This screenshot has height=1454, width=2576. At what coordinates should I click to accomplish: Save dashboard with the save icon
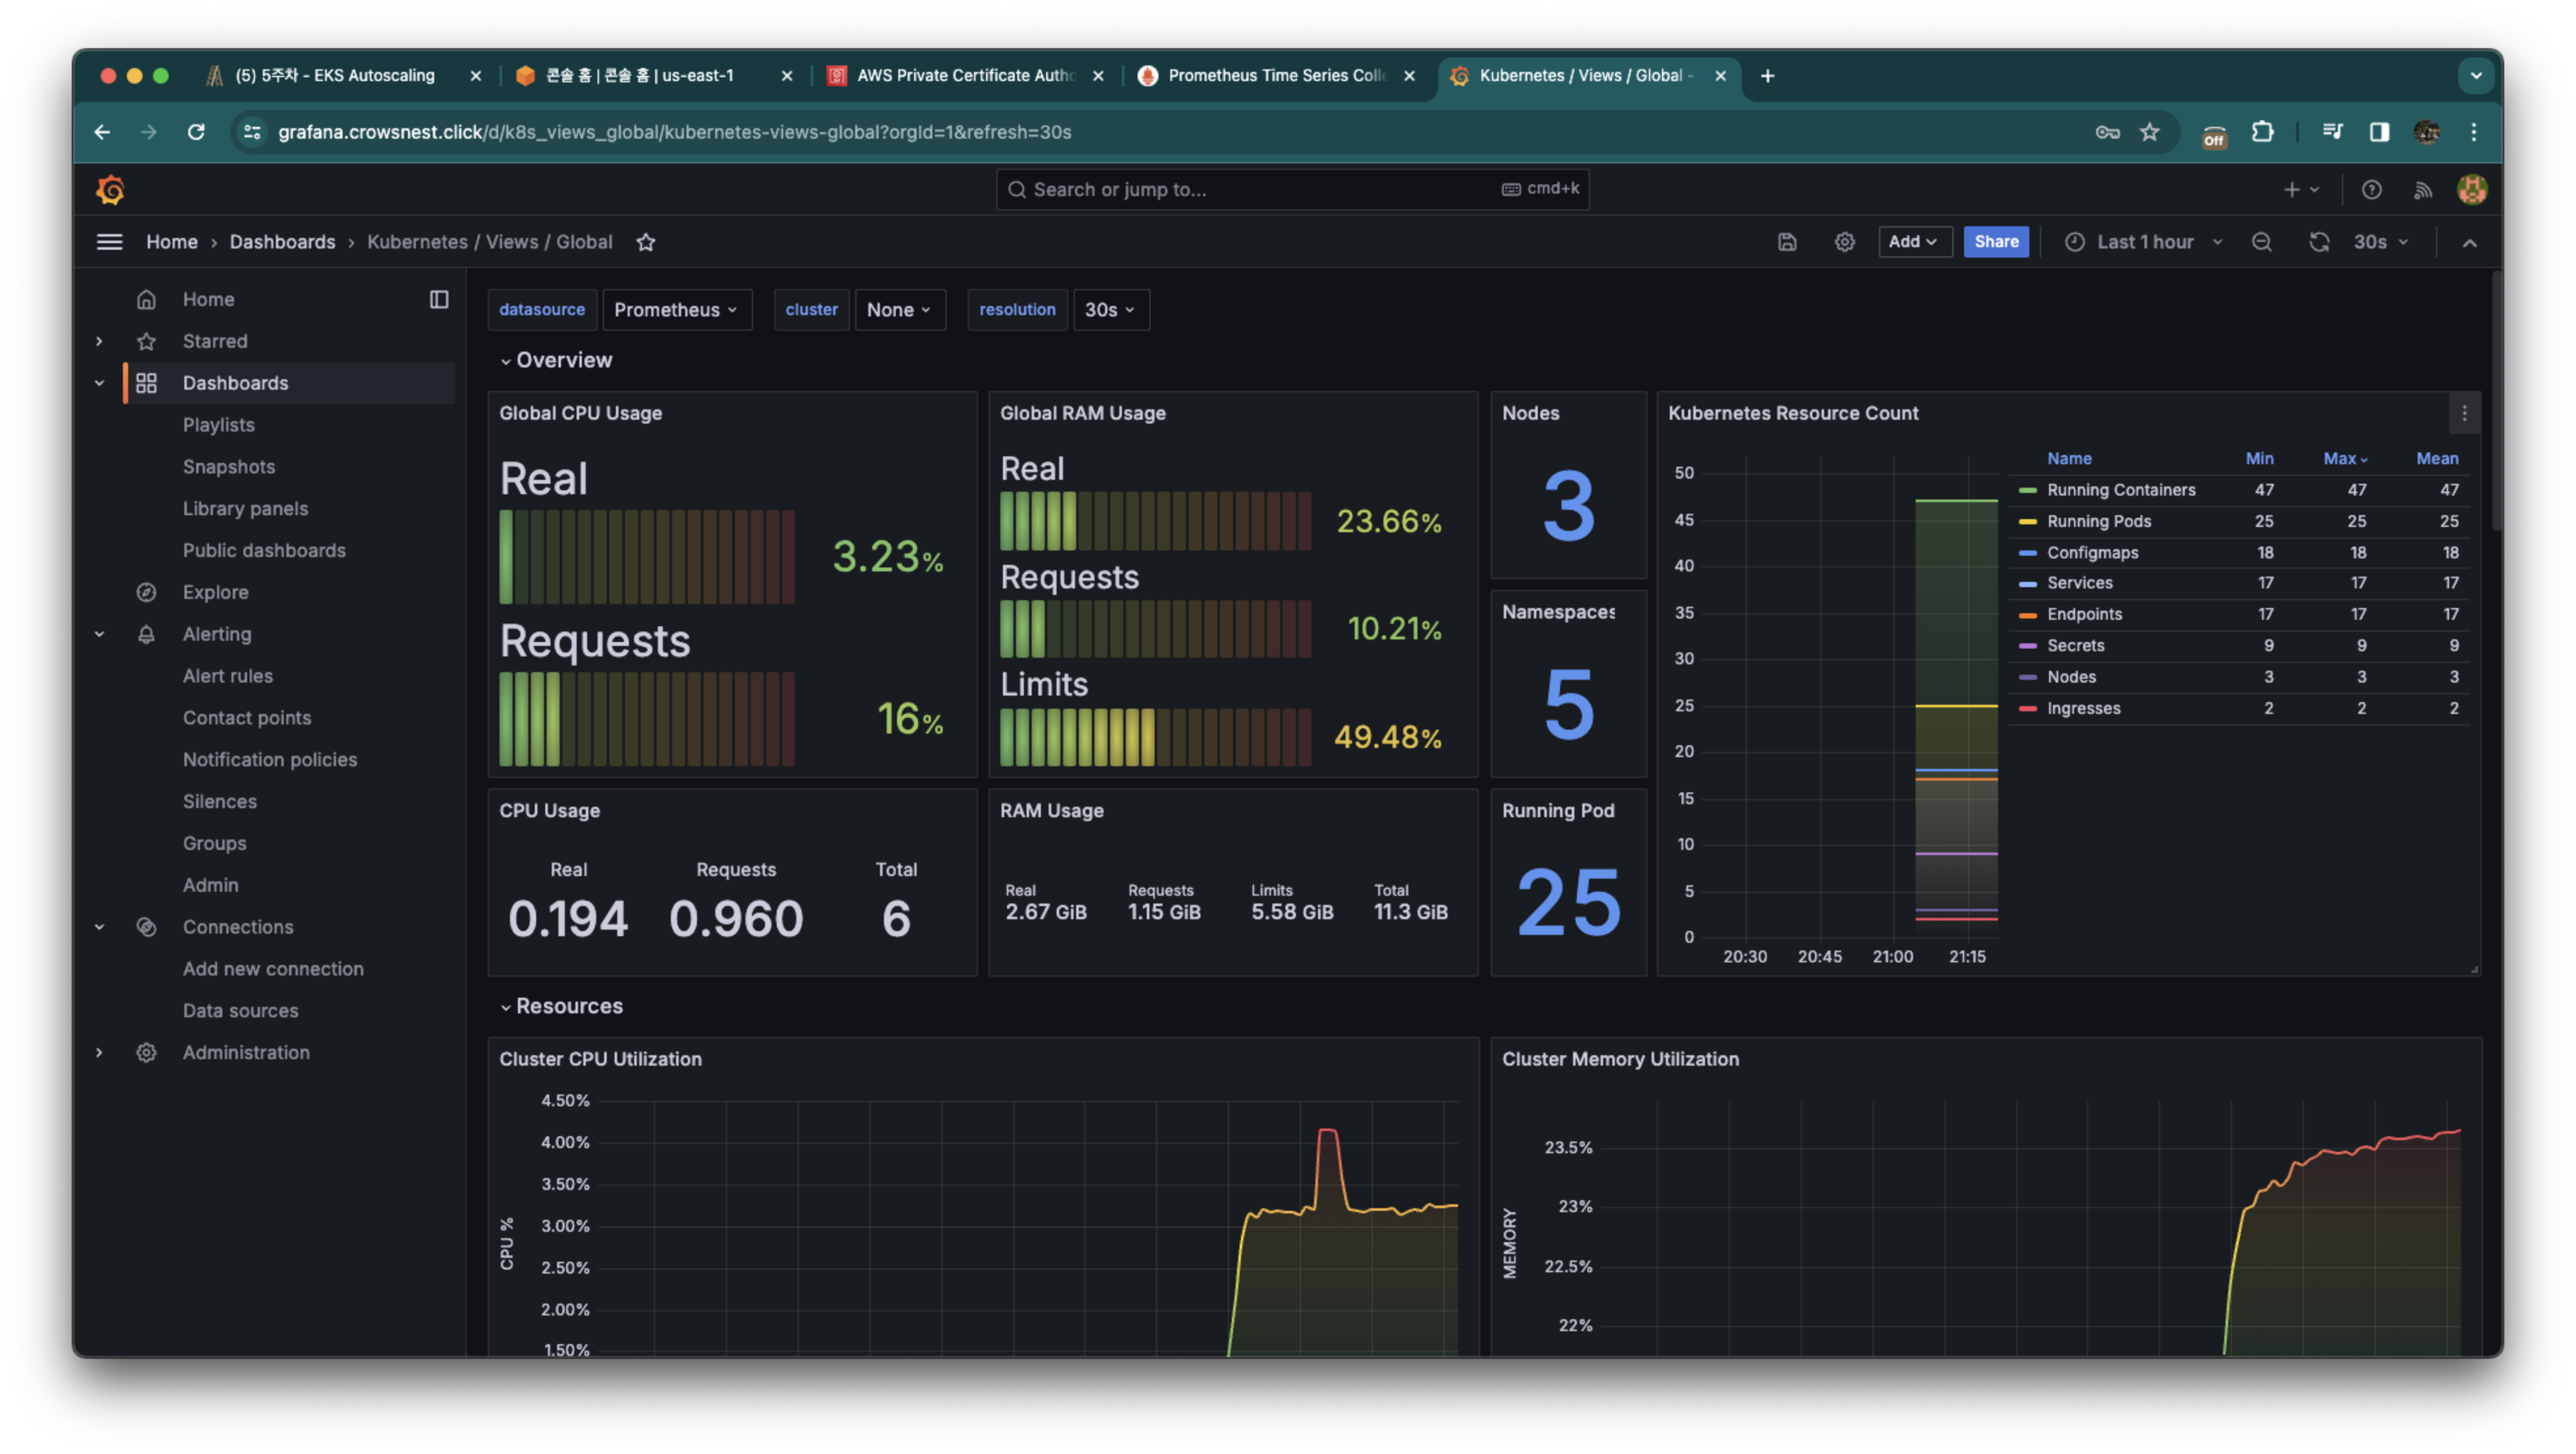(x=1787, y=242)
